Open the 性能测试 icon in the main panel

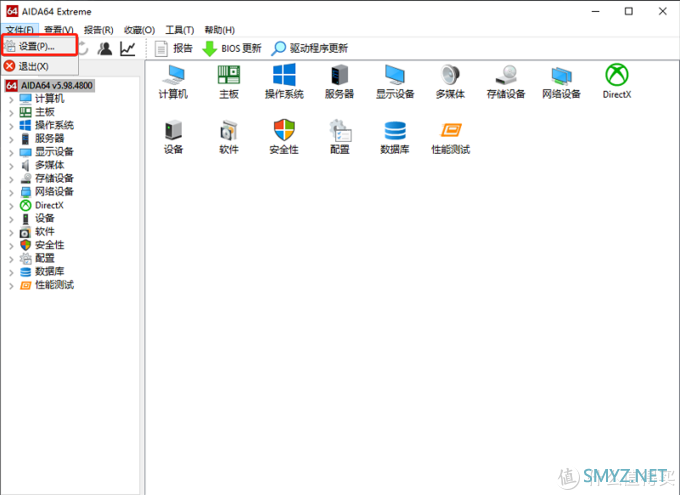(450, 137)
